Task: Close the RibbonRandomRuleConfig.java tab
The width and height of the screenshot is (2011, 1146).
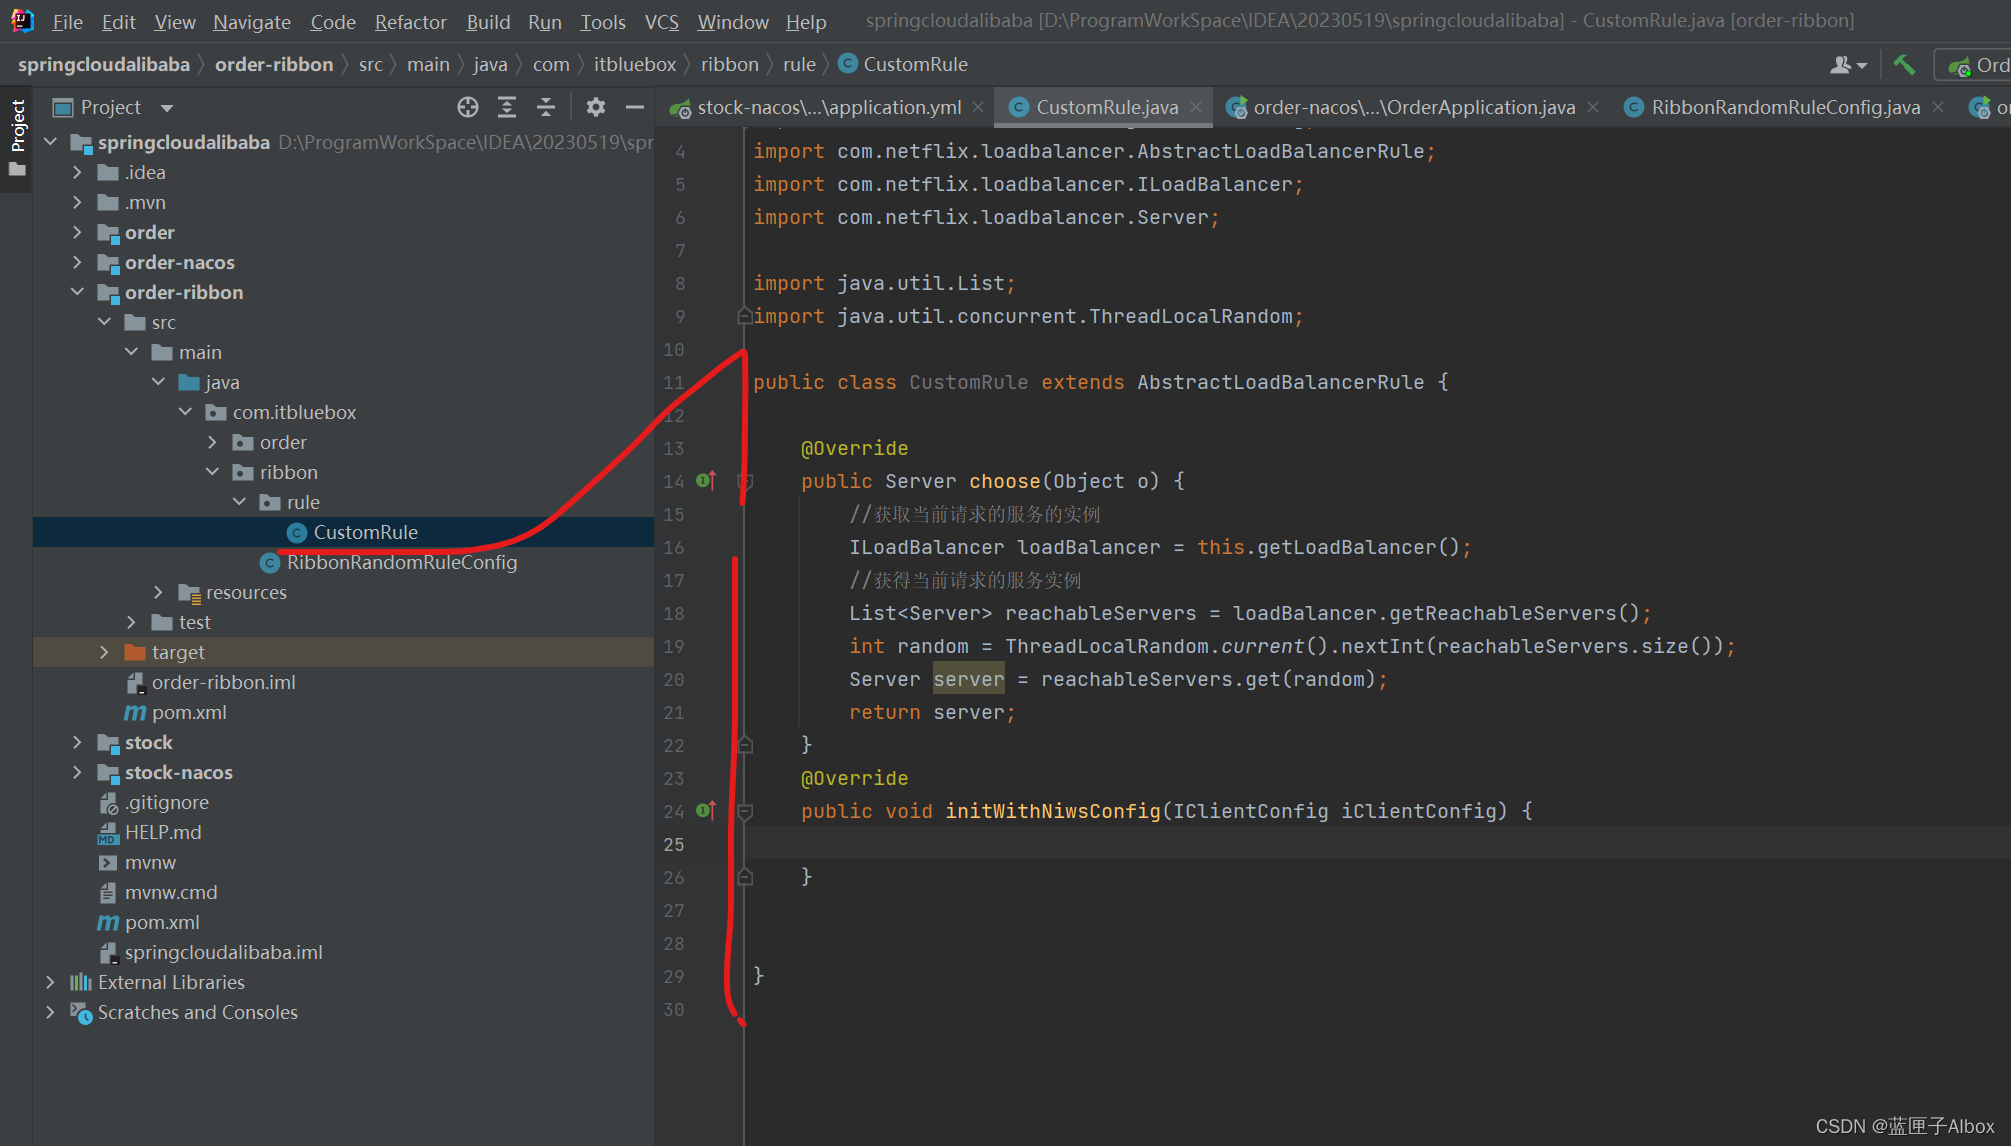Action: coord(1938,107)
